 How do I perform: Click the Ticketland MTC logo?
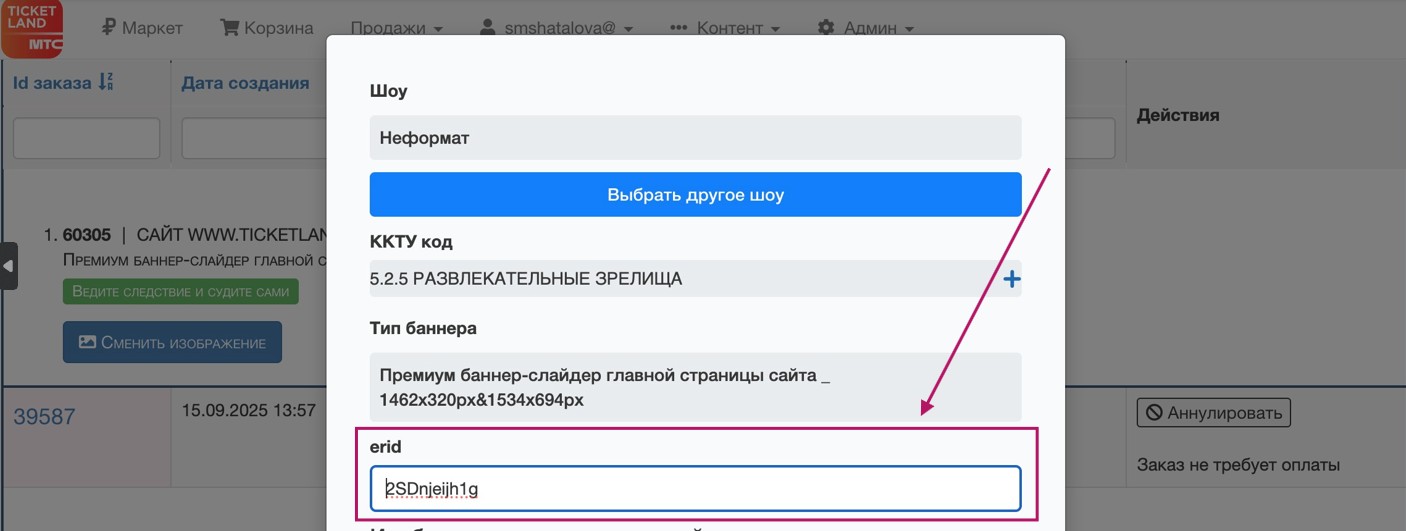32,28
